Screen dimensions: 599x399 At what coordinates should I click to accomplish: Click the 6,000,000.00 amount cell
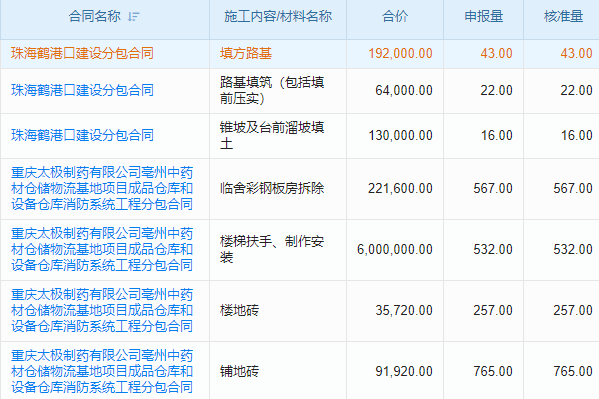point(395,249)
